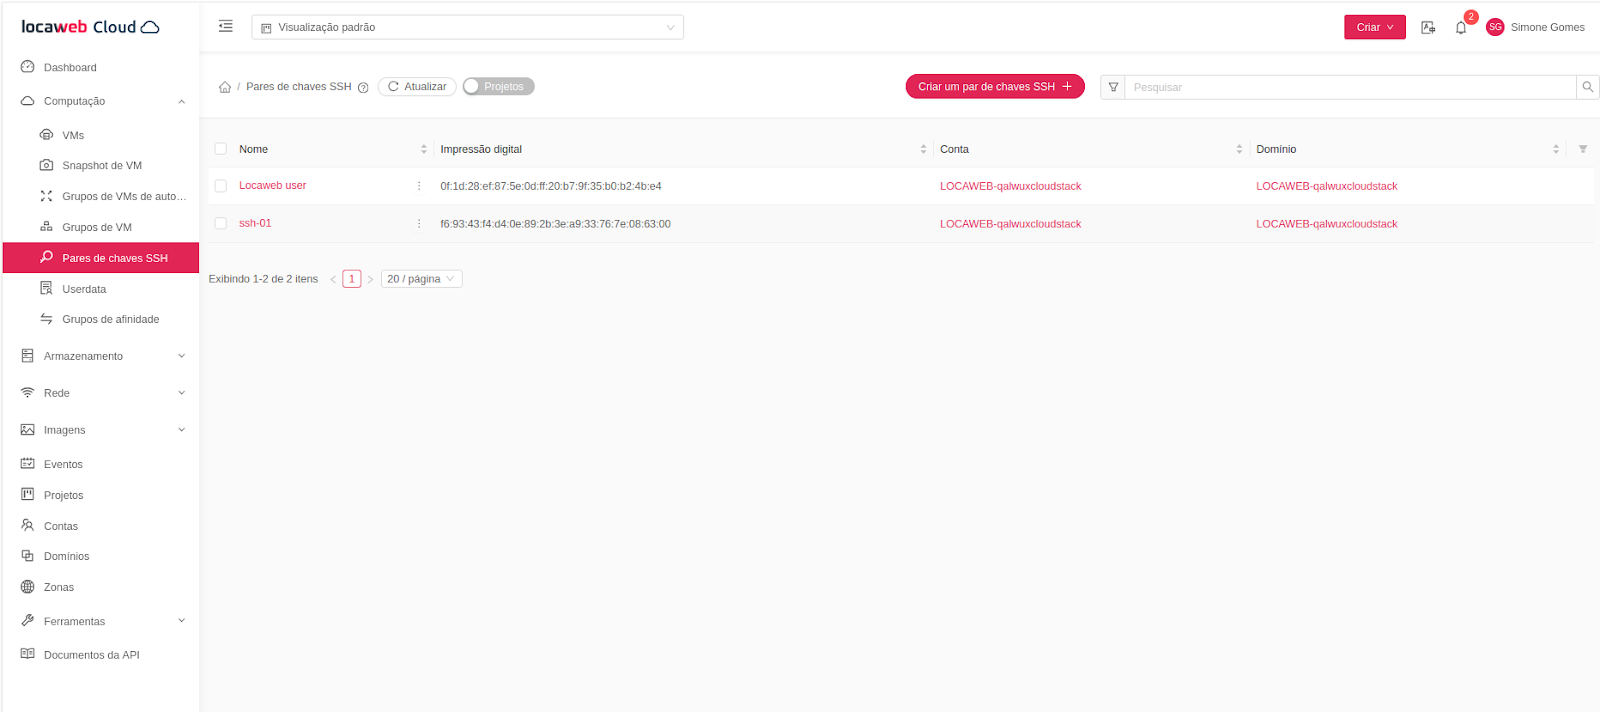Select the Locaweb user row checkbox
1600x712 pixels.
(221, 186)
